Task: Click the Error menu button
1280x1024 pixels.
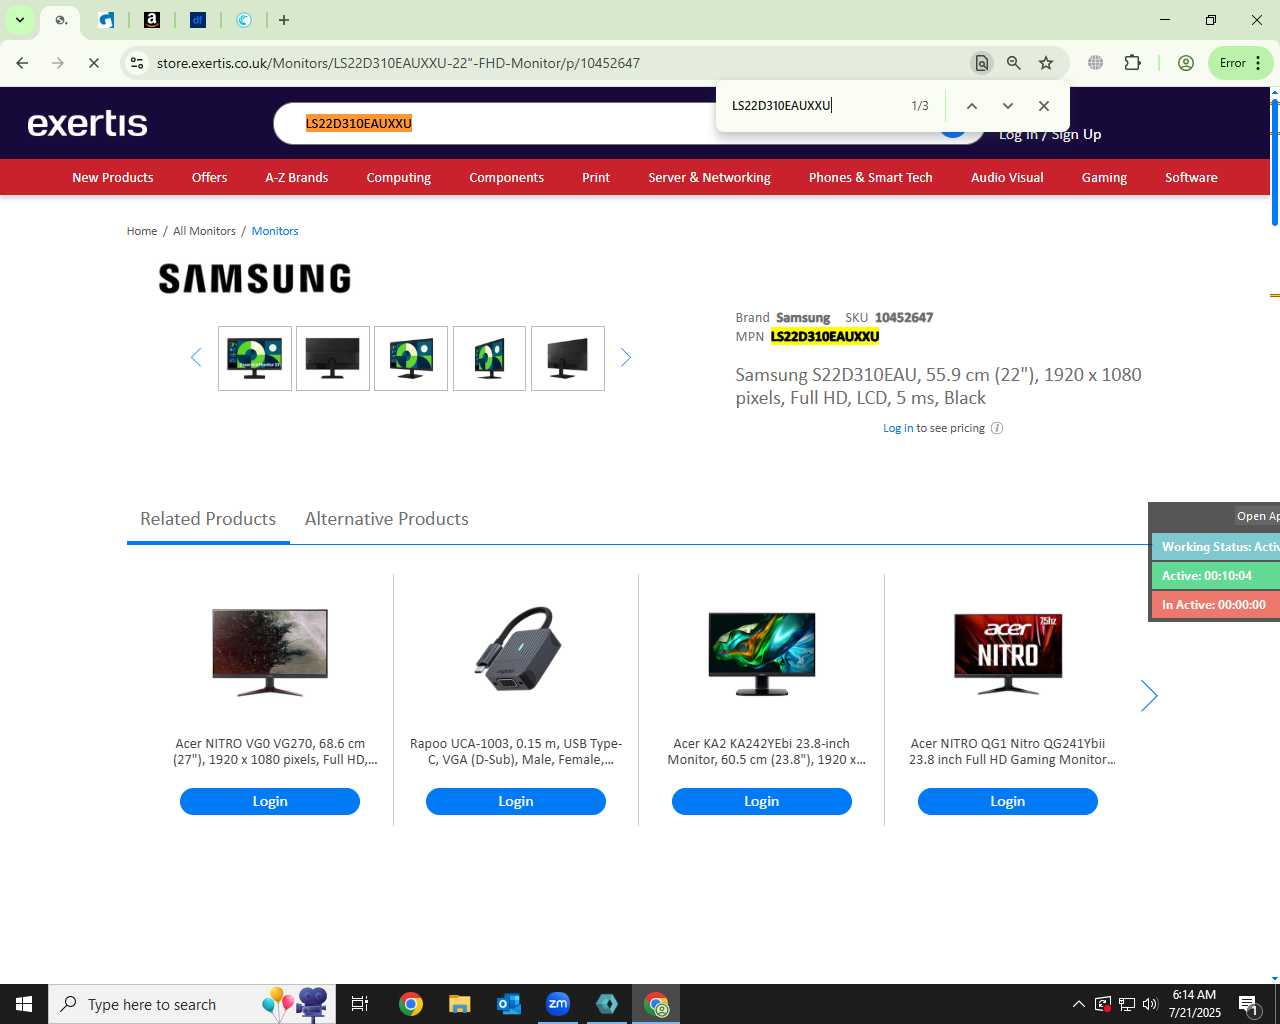Action: pos(1240,63)
